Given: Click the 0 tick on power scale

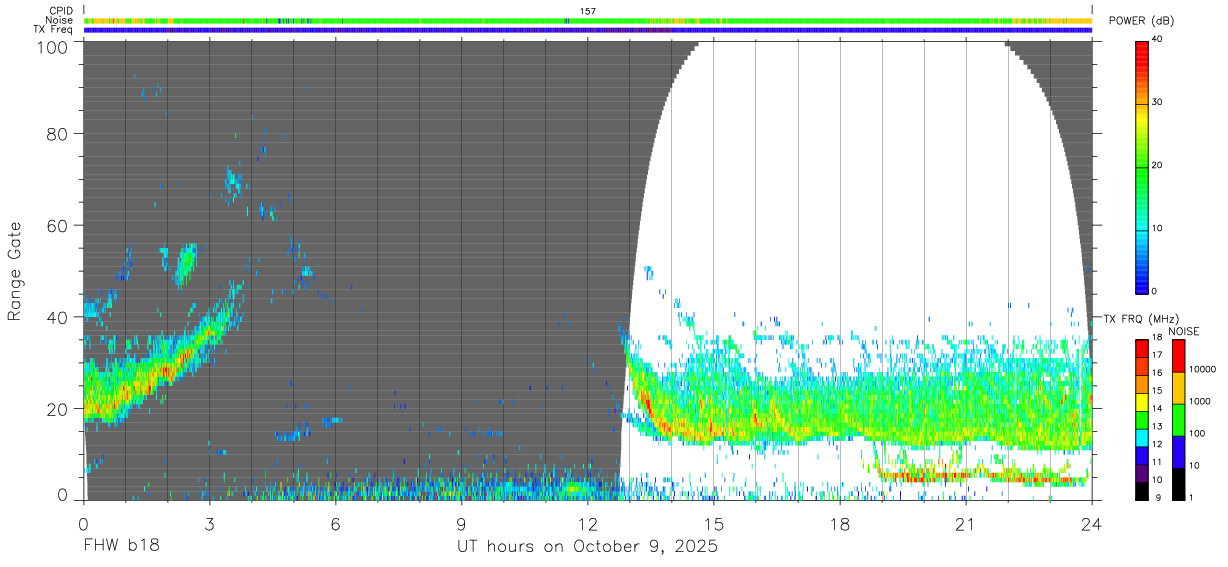Looking at the screenshot, I should click(1155, 291).
